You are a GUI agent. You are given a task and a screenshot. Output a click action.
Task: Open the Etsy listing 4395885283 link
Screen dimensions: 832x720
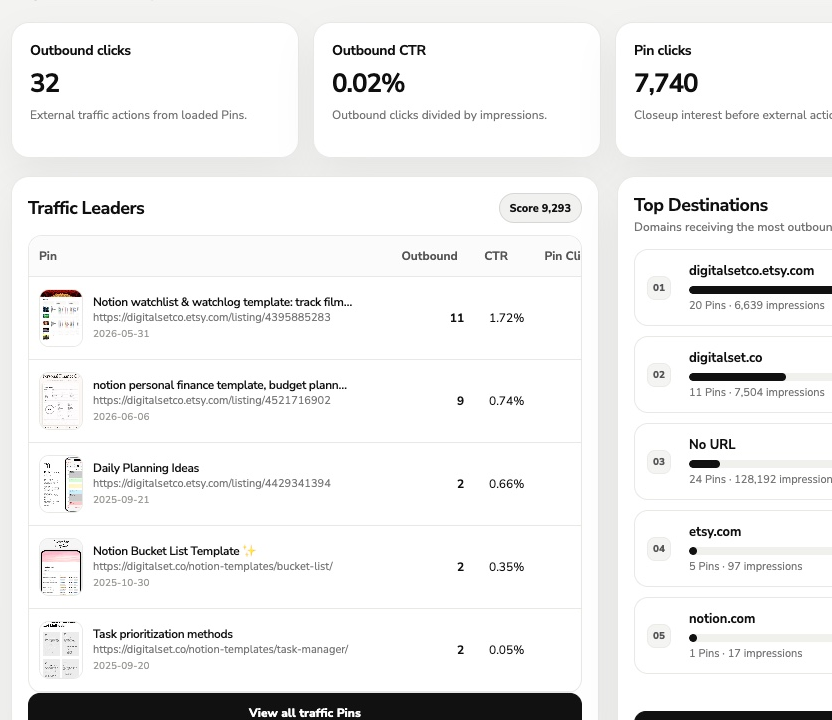(212, 317)
